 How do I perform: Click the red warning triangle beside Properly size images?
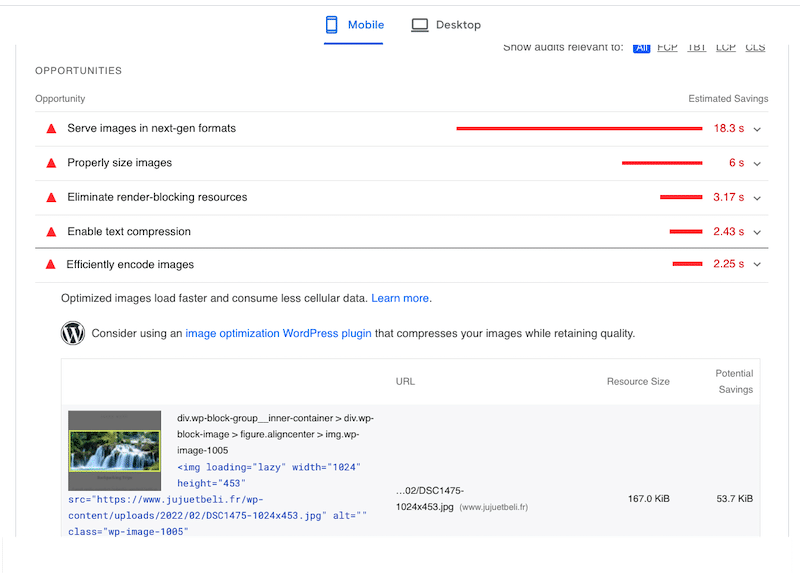click(52, 163)
